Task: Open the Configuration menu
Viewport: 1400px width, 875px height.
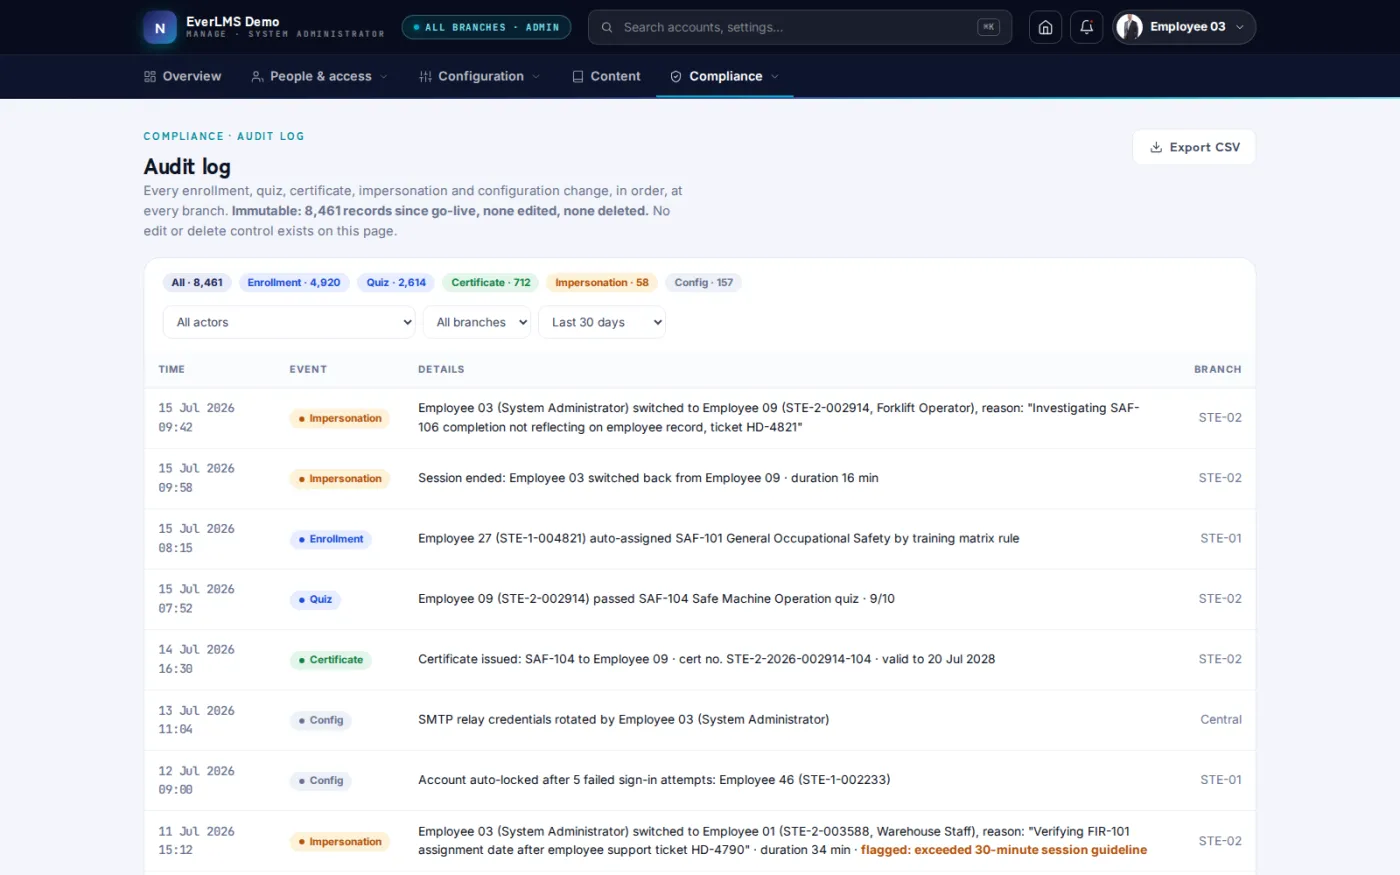Action: click(x=480, y=76)
